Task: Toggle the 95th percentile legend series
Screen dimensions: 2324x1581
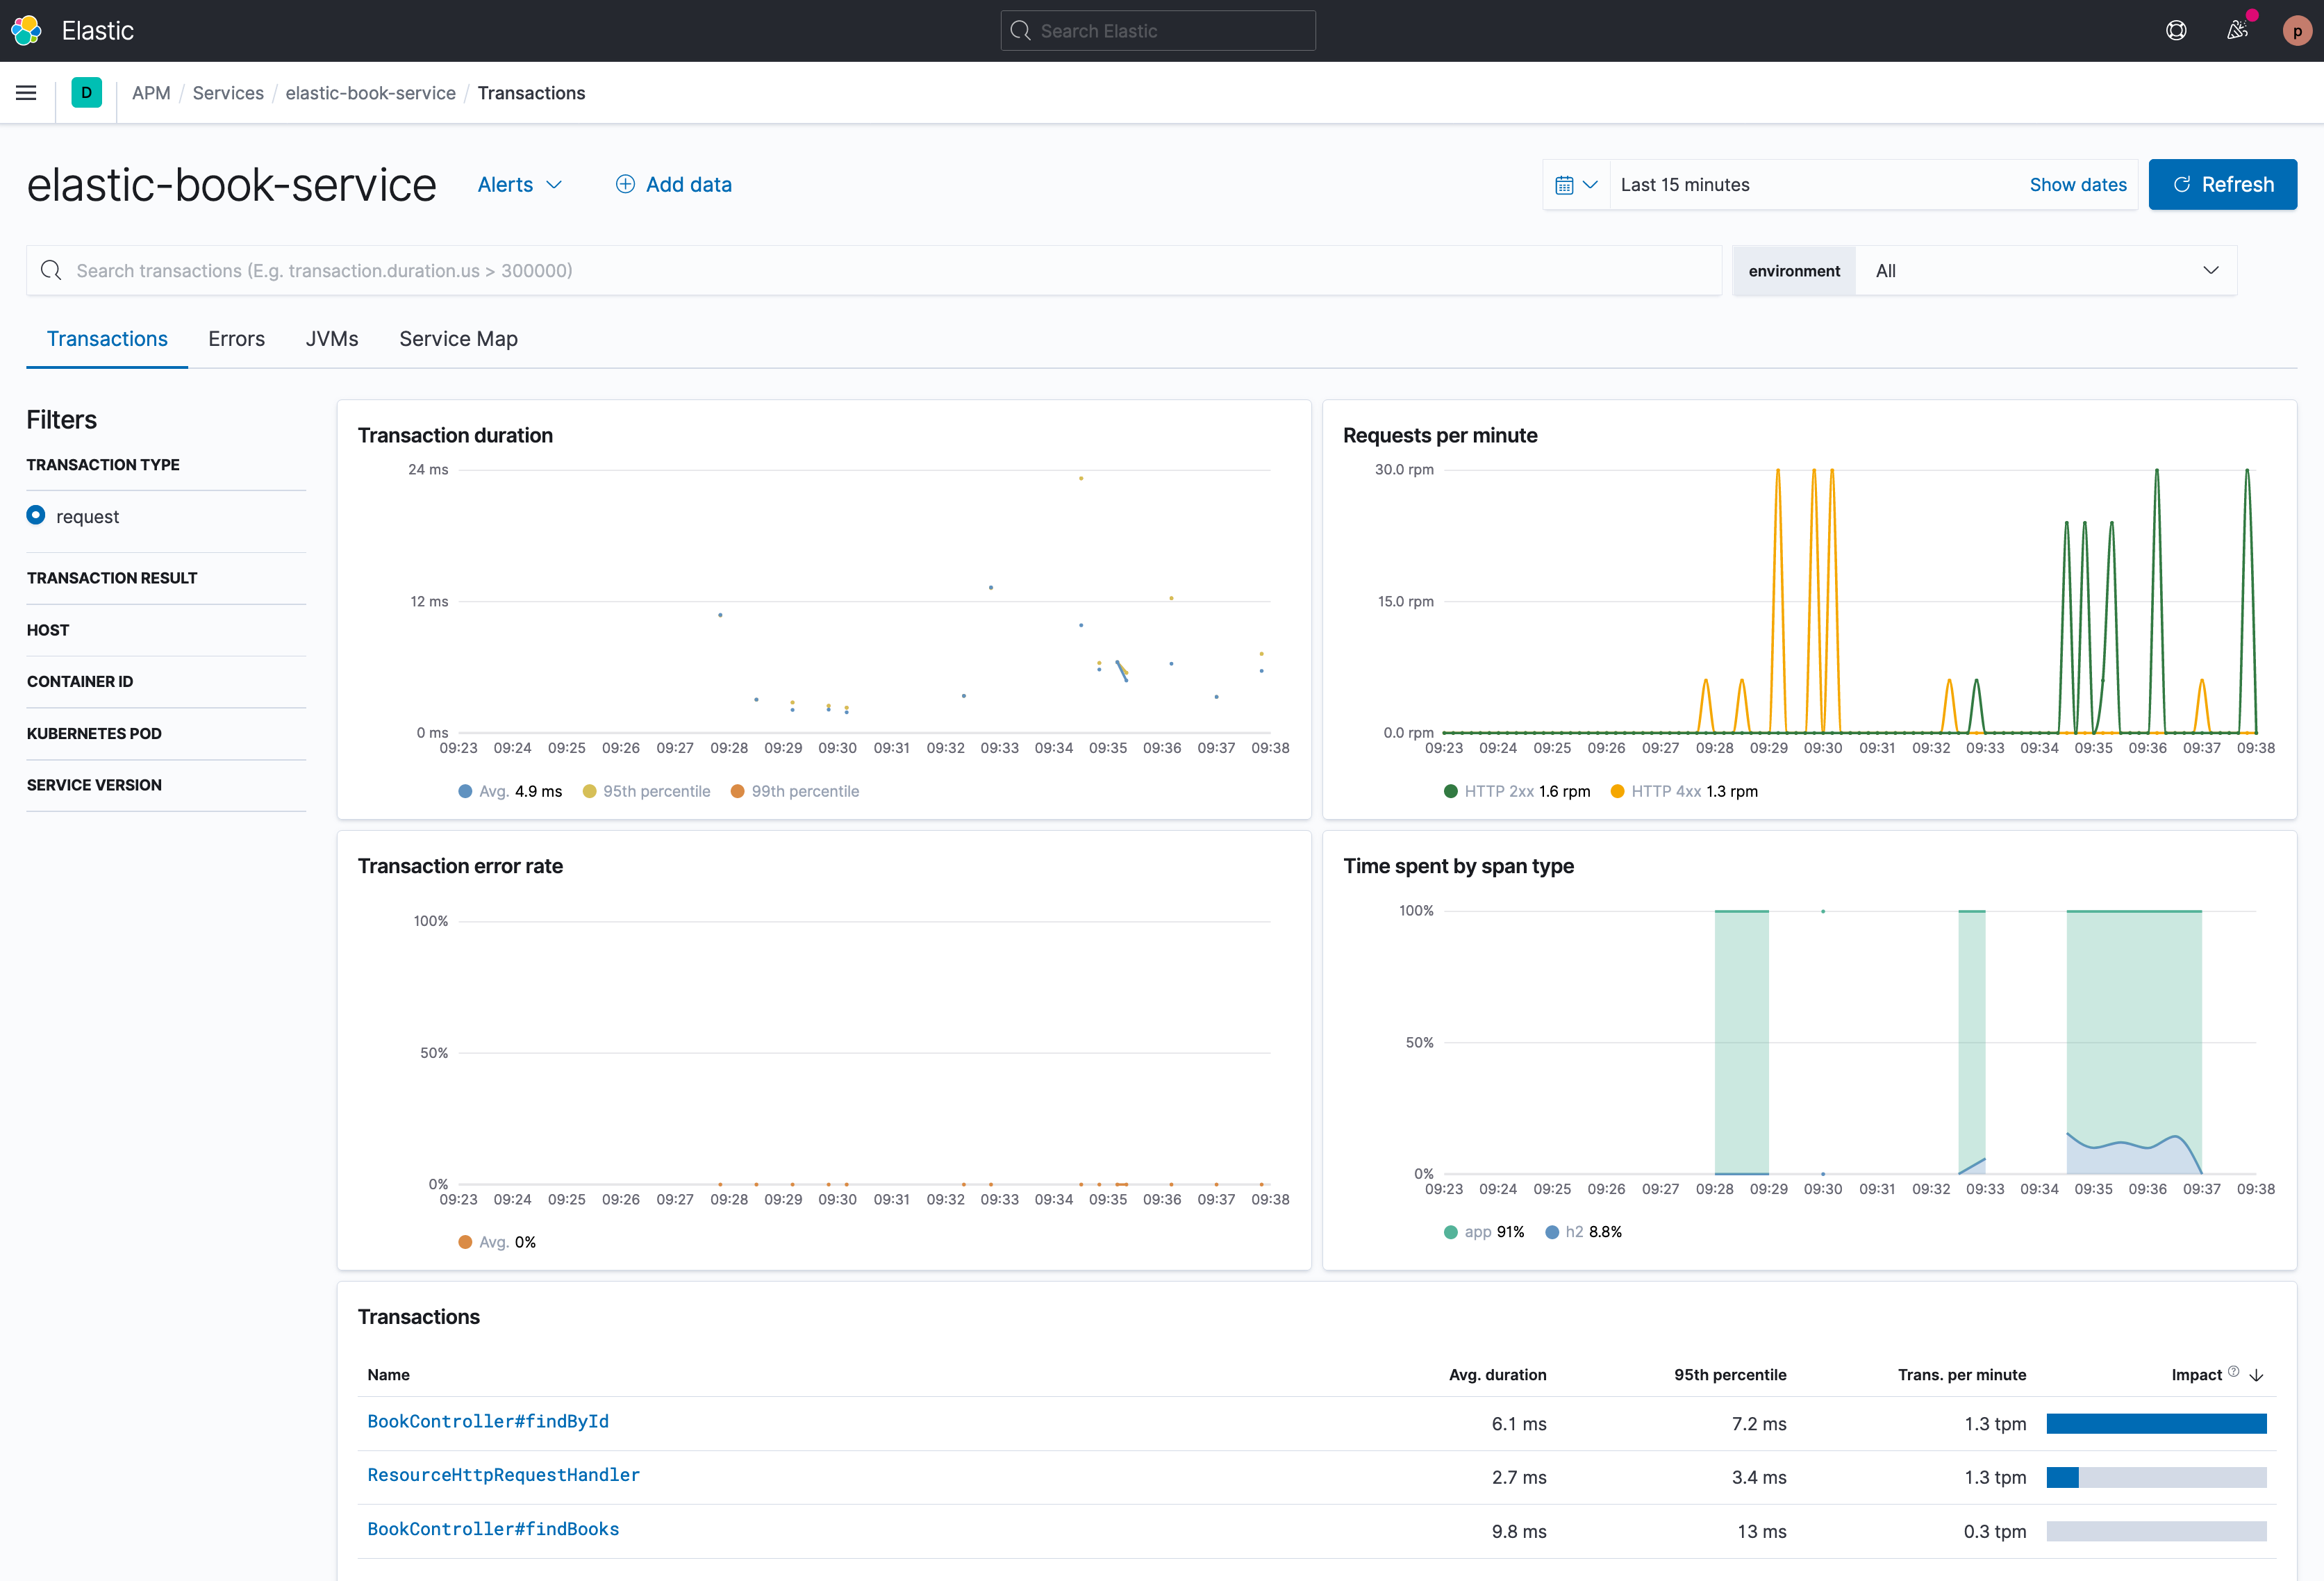Action: (x=655, y=791)
